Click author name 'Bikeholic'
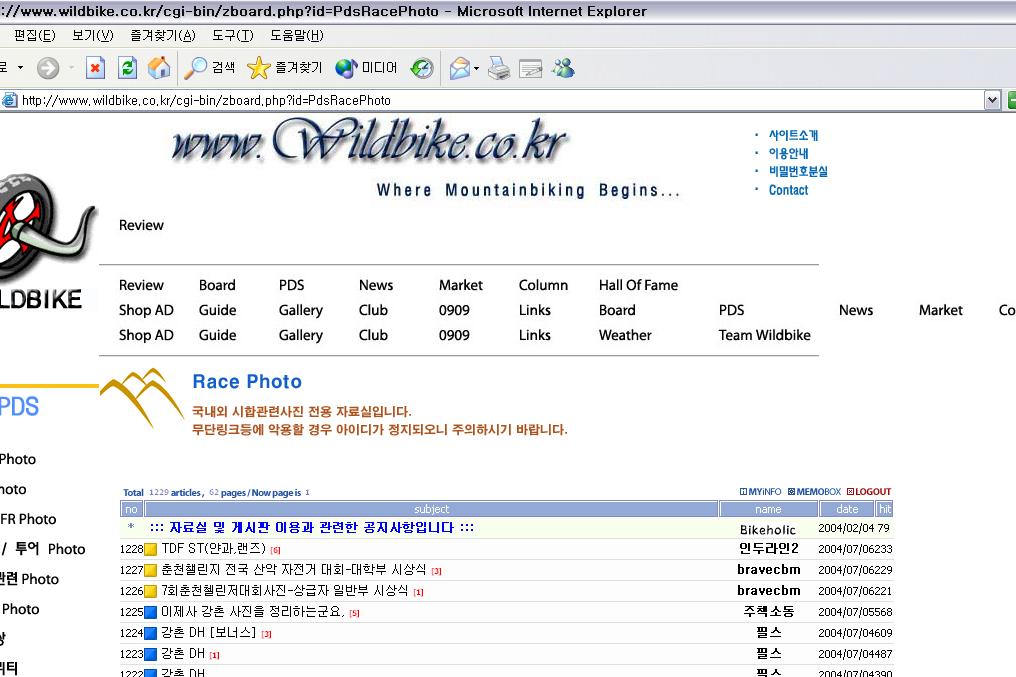This screenshot has height=677, width=1016. pos(768,529)
